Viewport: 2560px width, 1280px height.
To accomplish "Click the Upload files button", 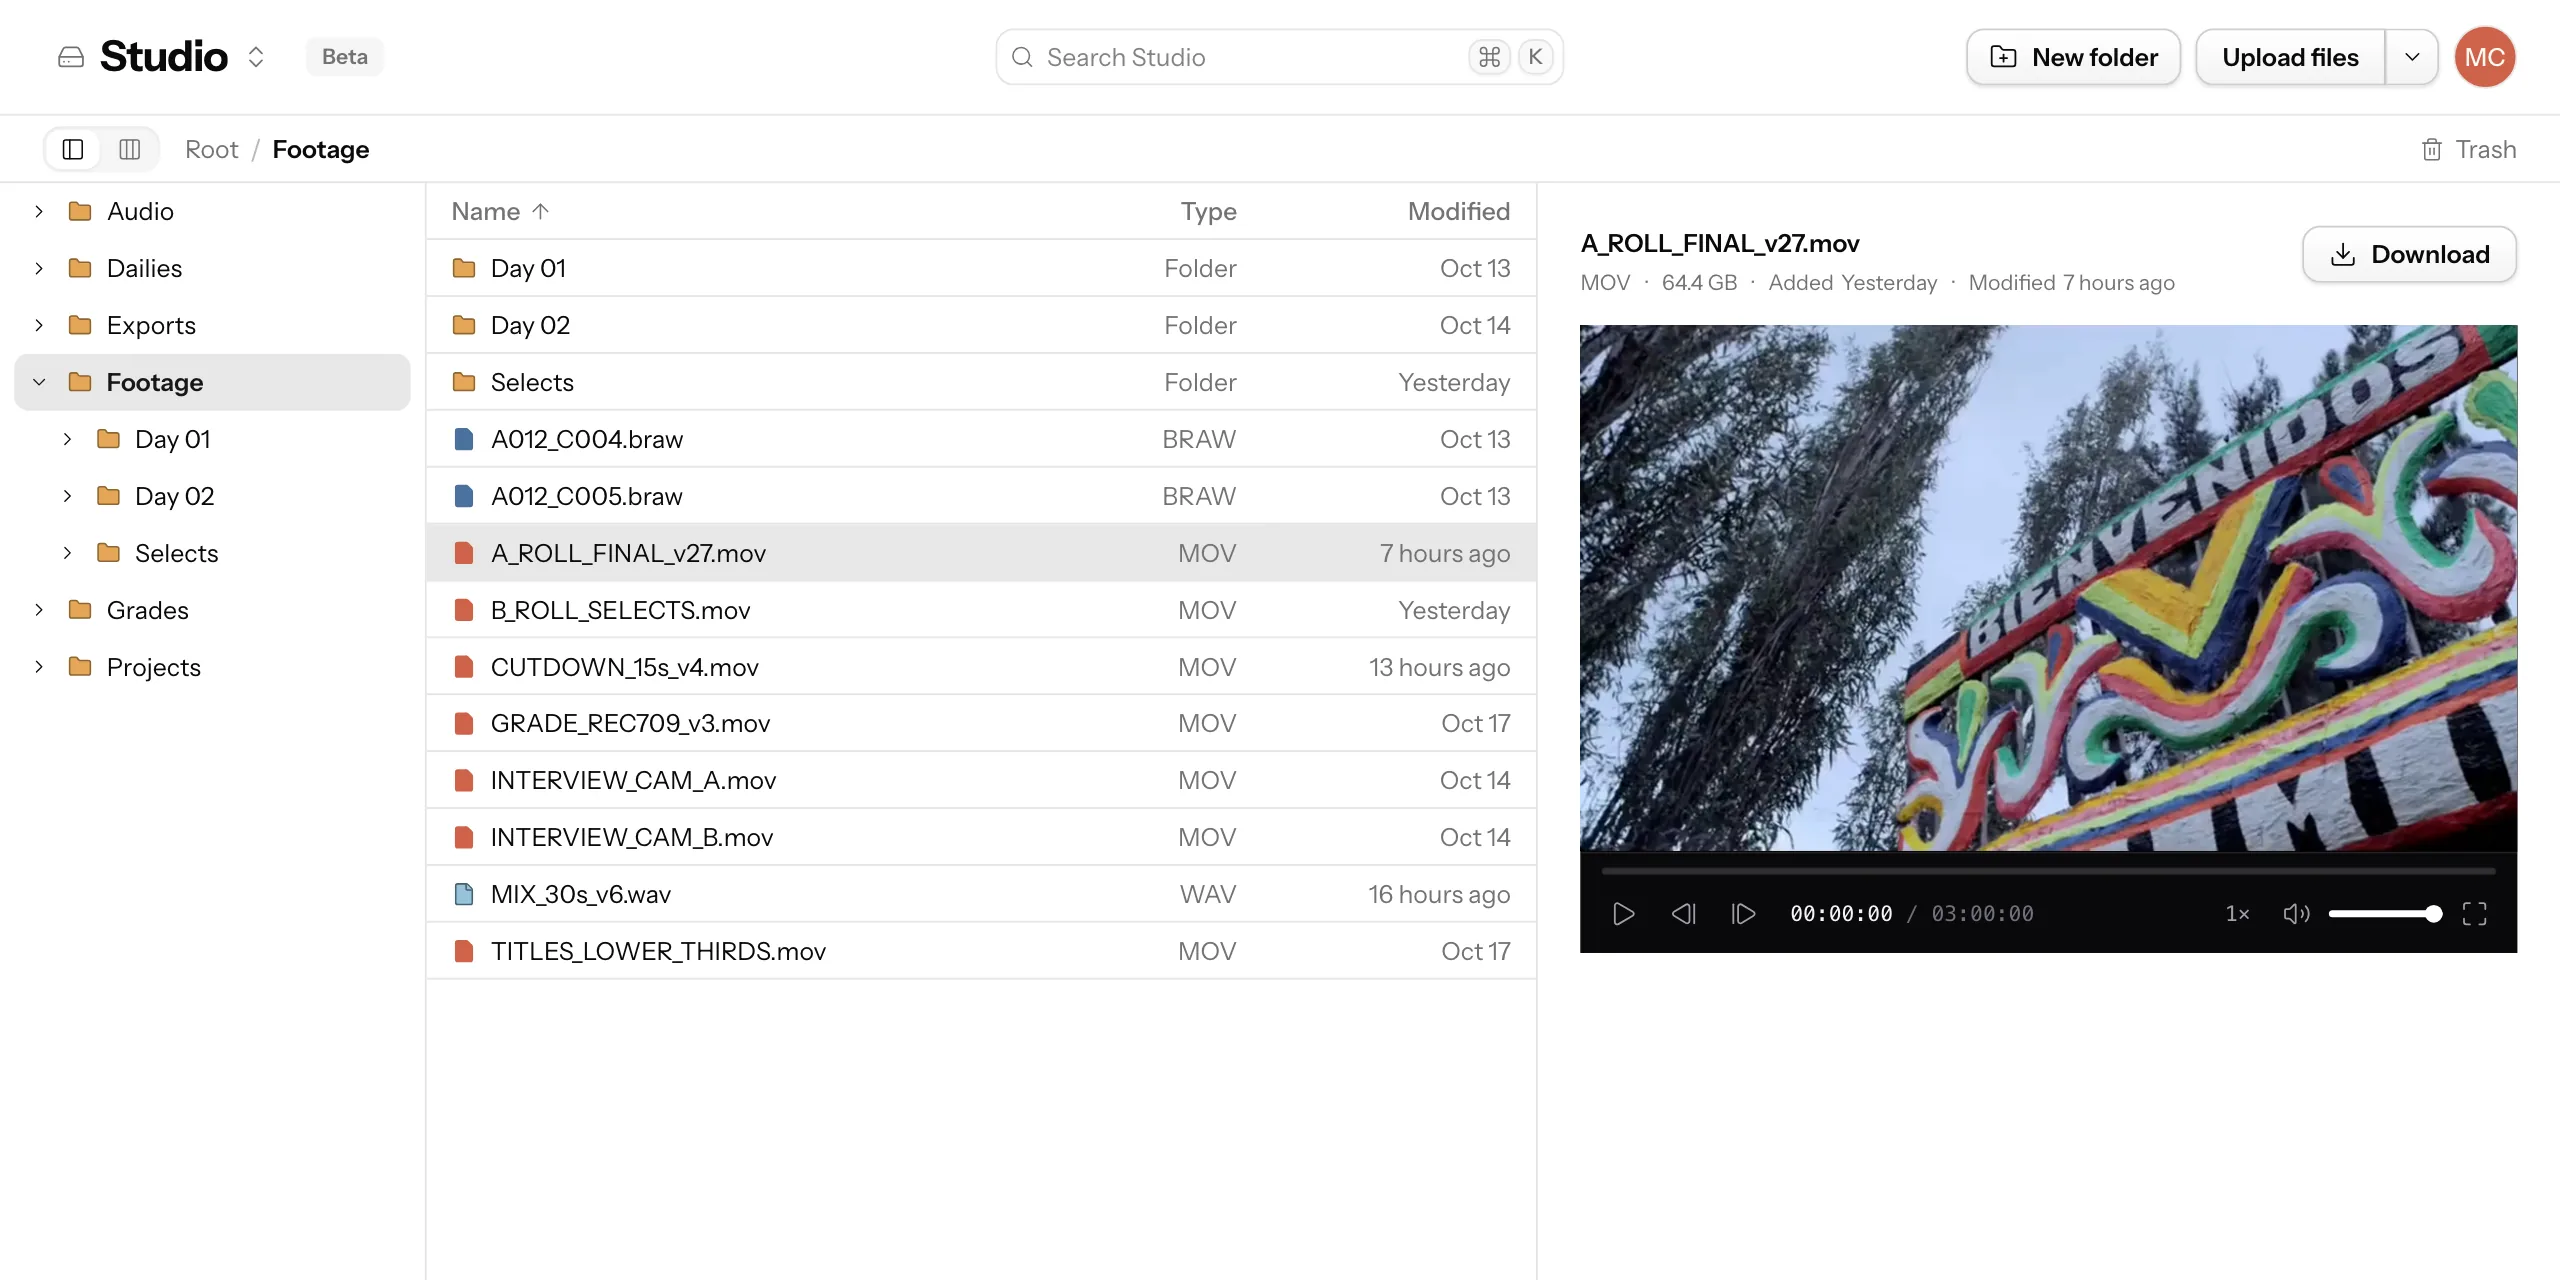I will tap(2290, 57).
